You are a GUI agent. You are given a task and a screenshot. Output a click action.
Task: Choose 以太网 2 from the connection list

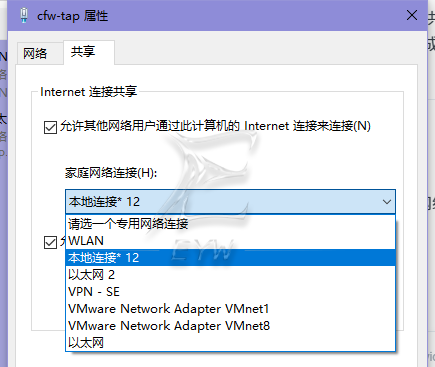pyautogui.click(x=230, y=275)
